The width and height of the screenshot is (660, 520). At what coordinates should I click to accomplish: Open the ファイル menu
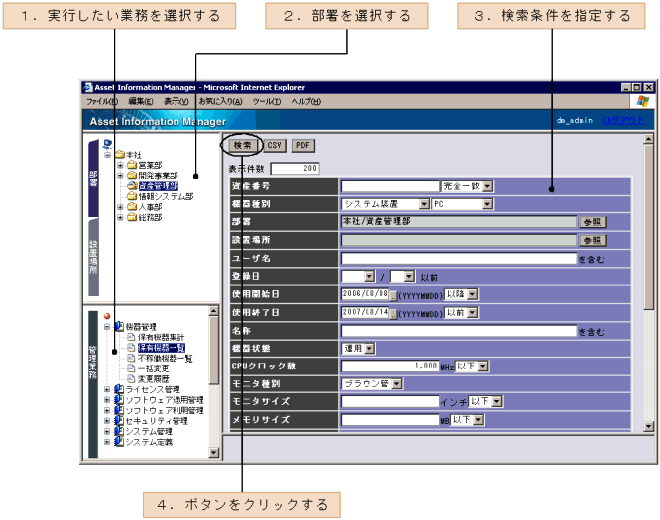(x=101, y=102)
